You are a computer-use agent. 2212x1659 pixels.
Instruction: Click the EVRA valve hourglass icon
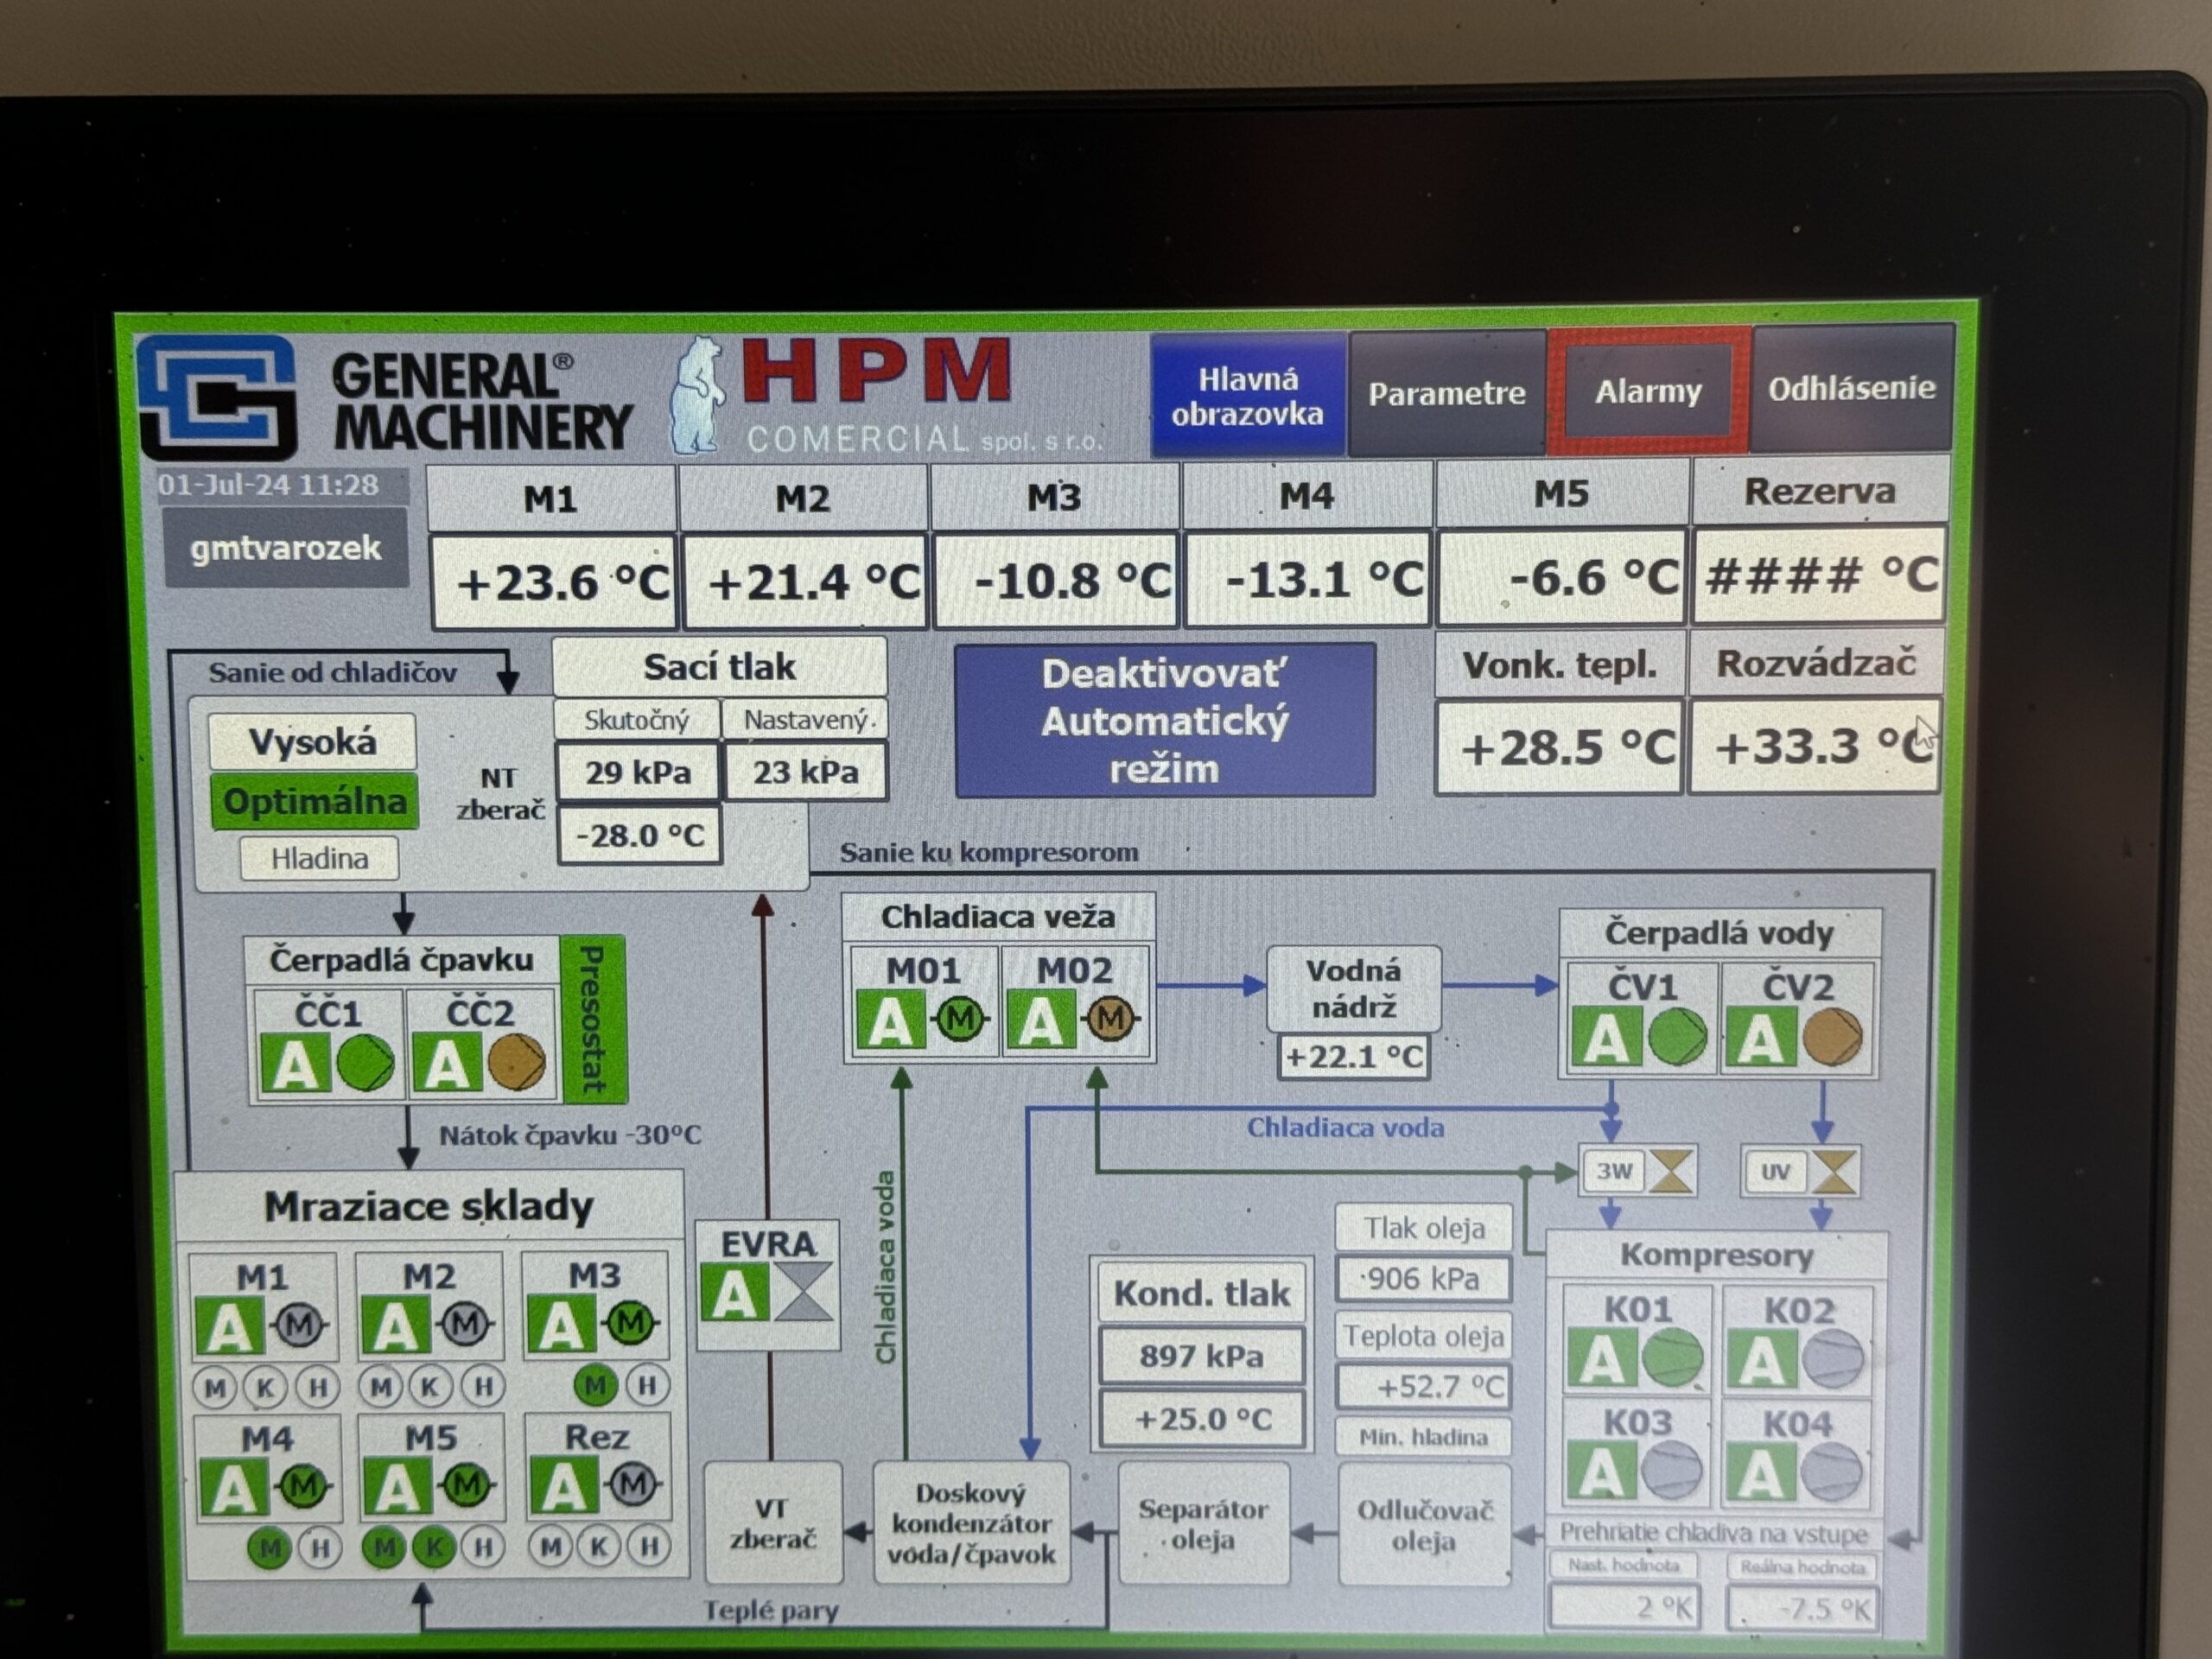point(804,1291)
